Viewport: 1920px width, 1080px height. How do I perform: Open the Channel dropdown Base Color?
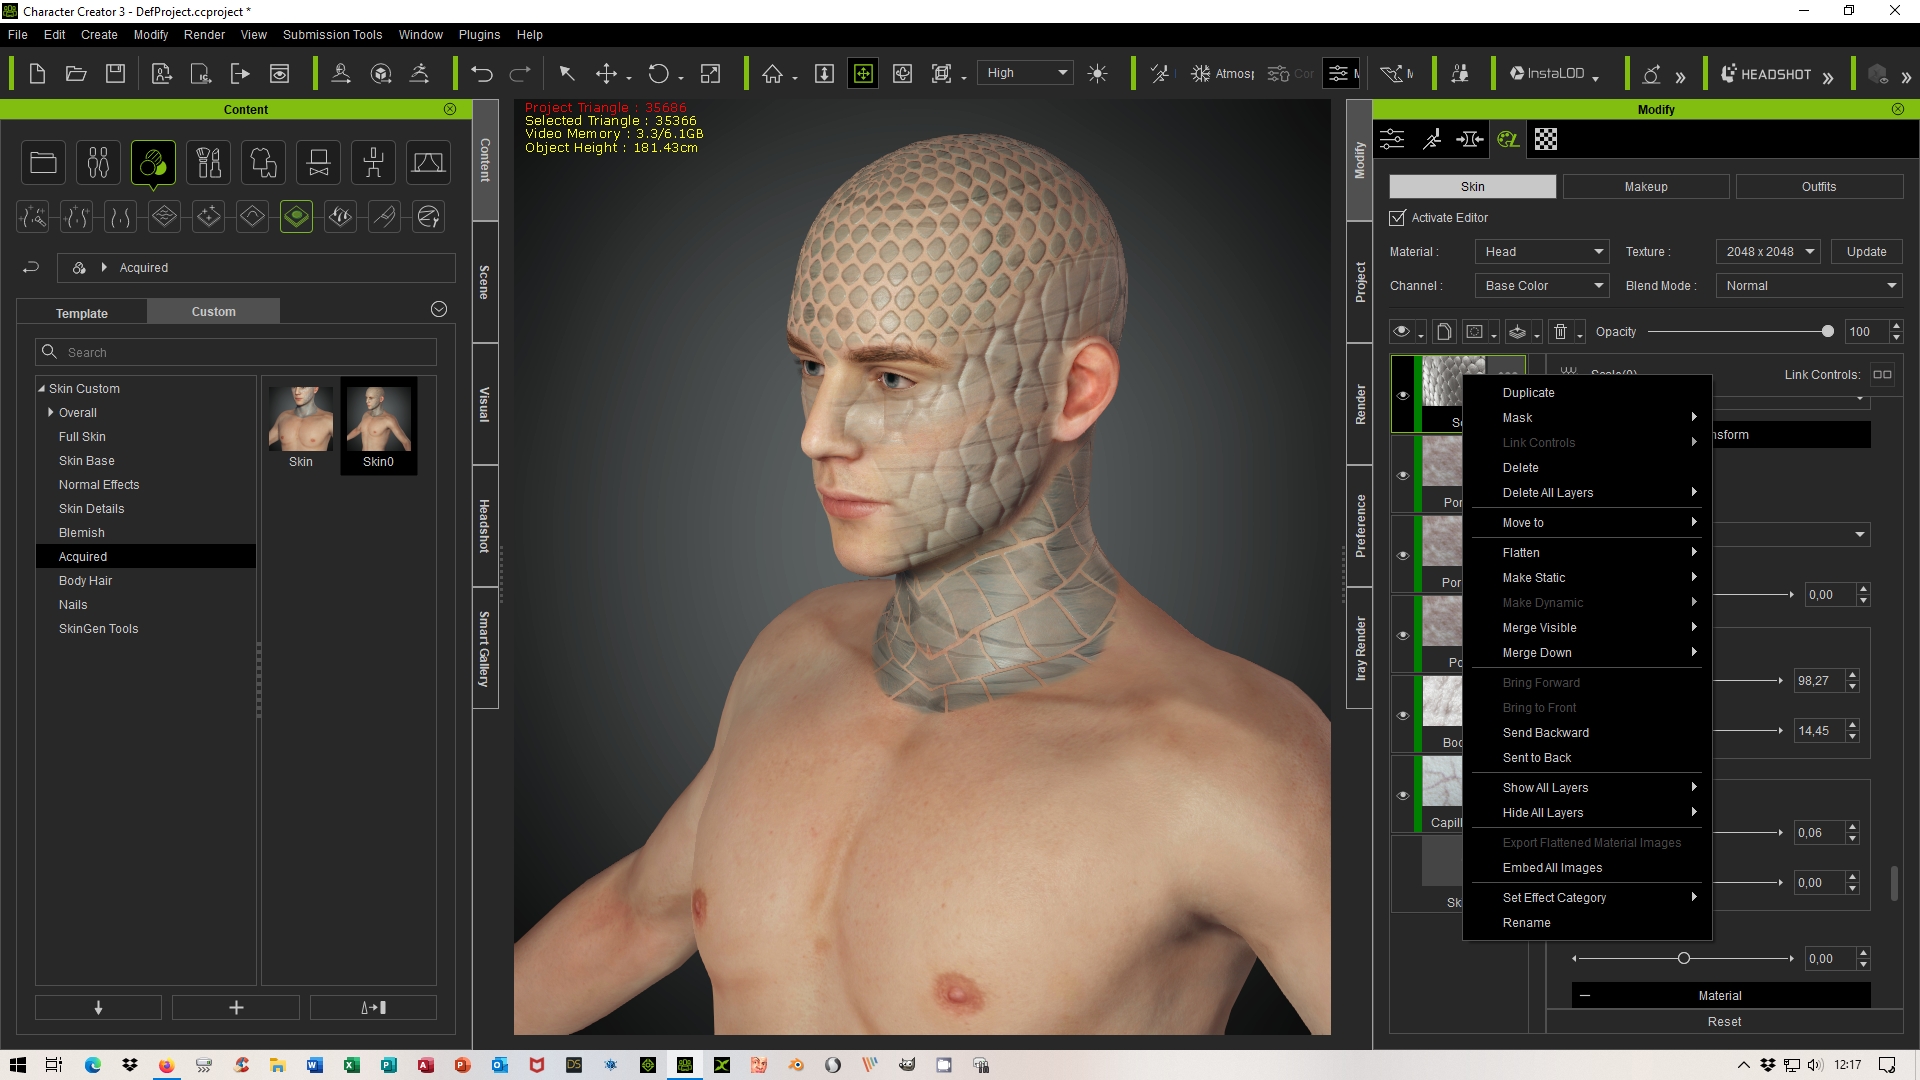(x=1542, y=286)
